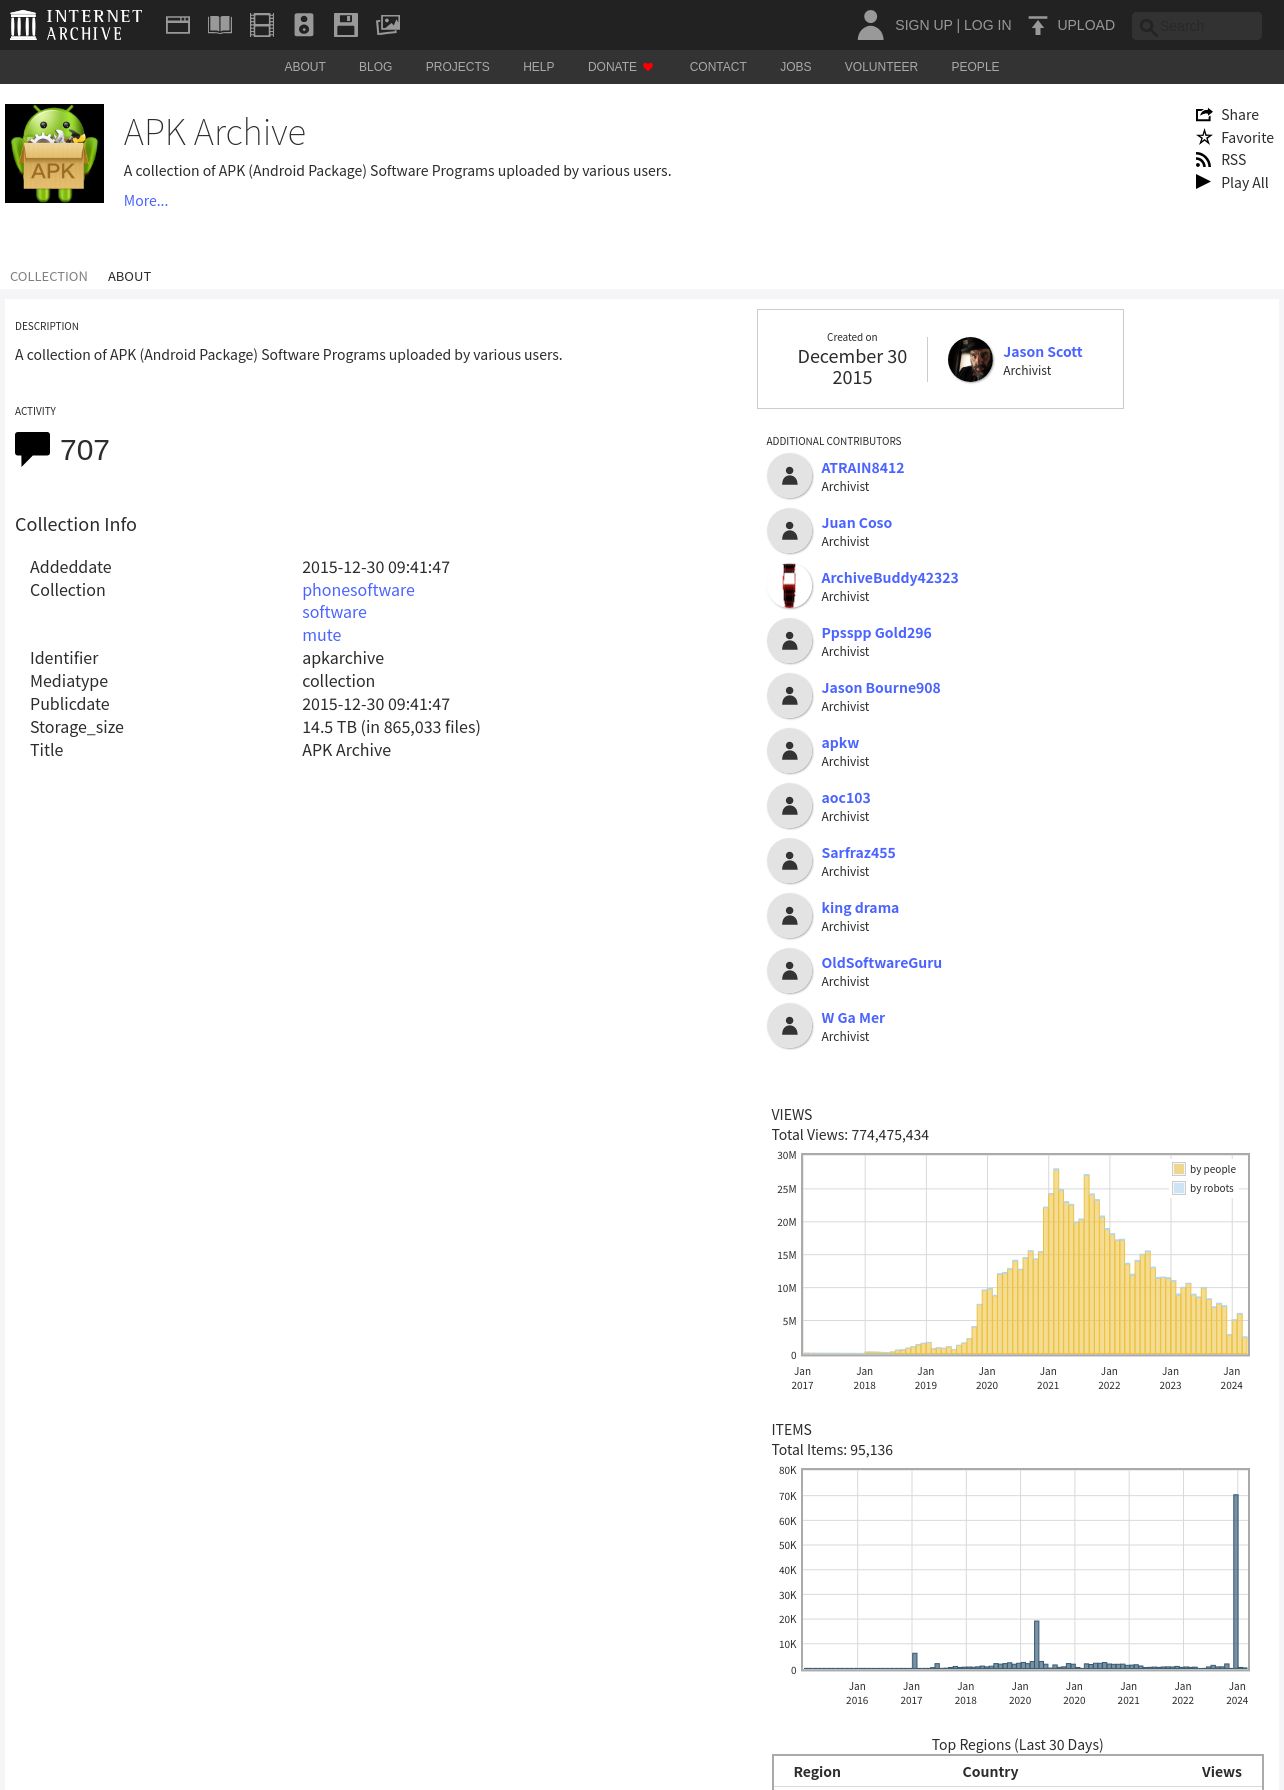Click the 'Total Items: 95,136' text
1284x1790 pixels.
(x=832, y=1450)
